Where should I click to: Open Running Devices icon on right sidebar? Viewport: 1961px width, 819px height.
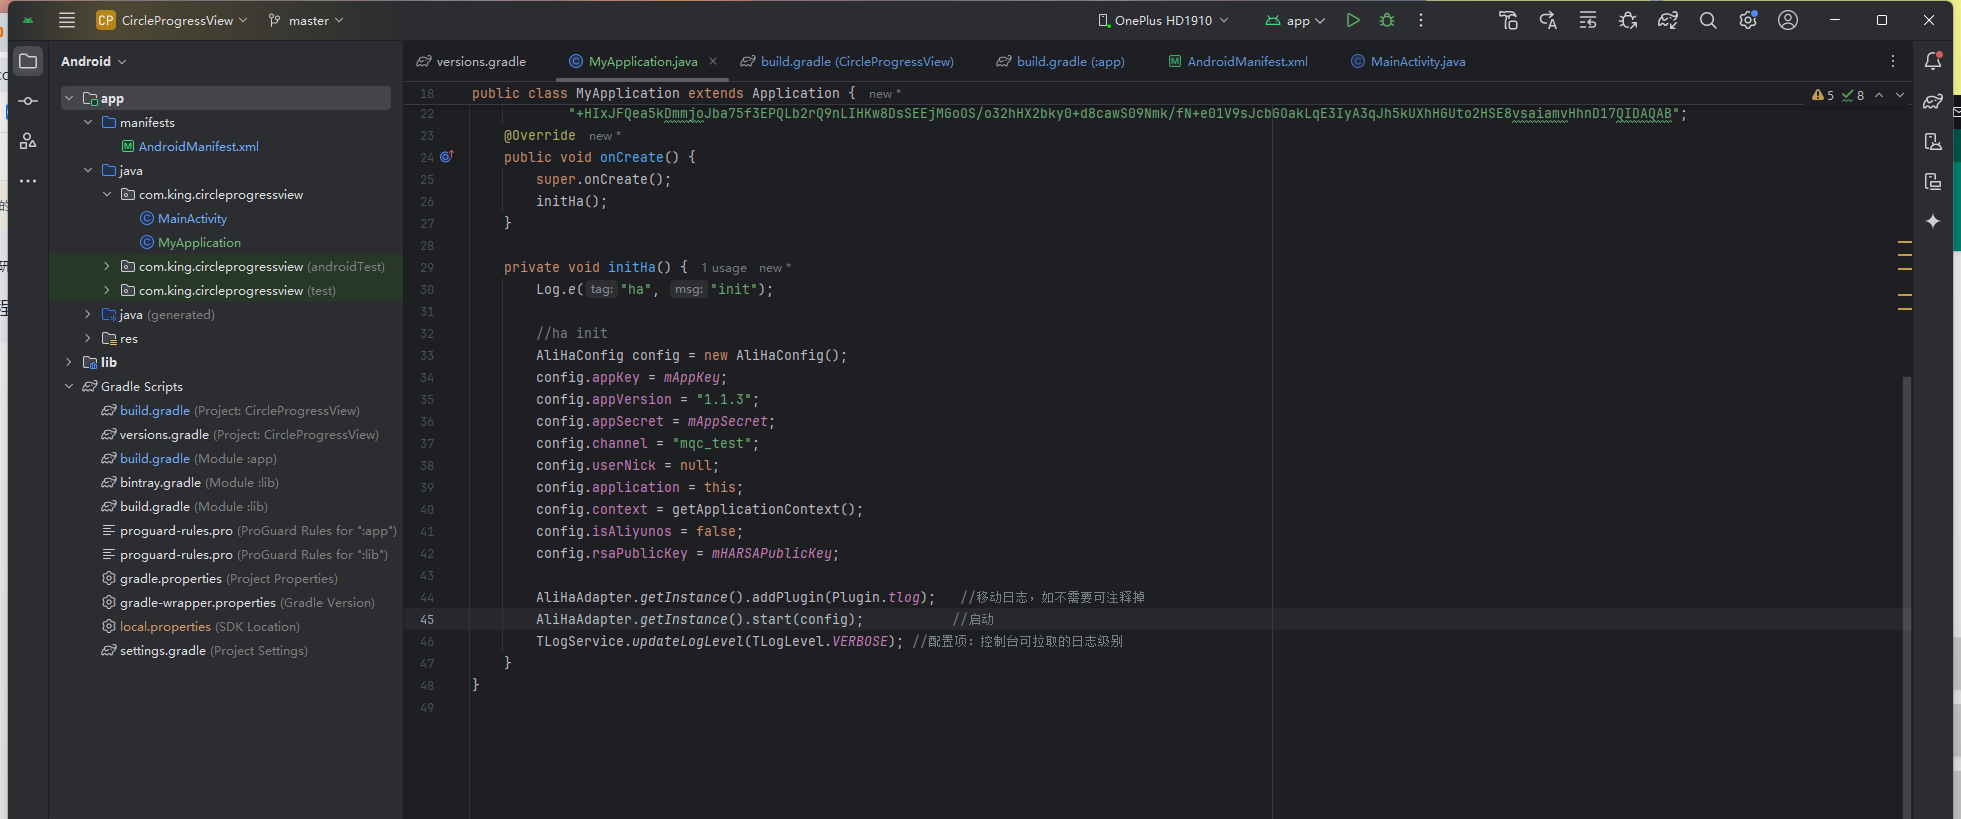click(x=1933, y=181)
